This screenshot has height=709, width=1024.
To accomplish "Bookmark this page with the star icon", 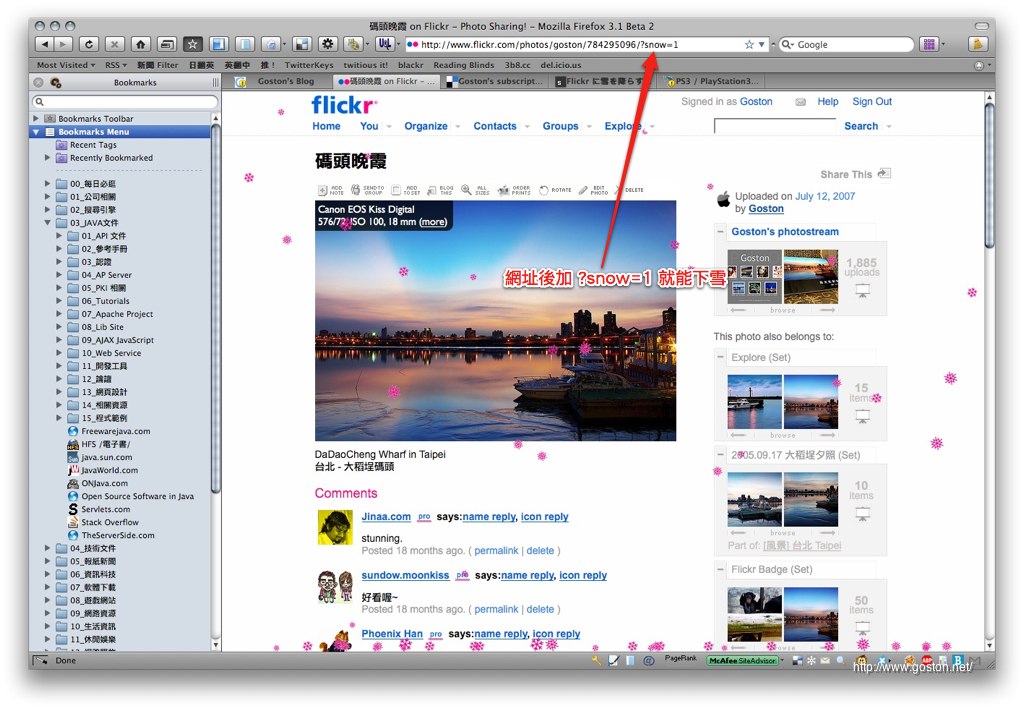I will tap(749, 44).
